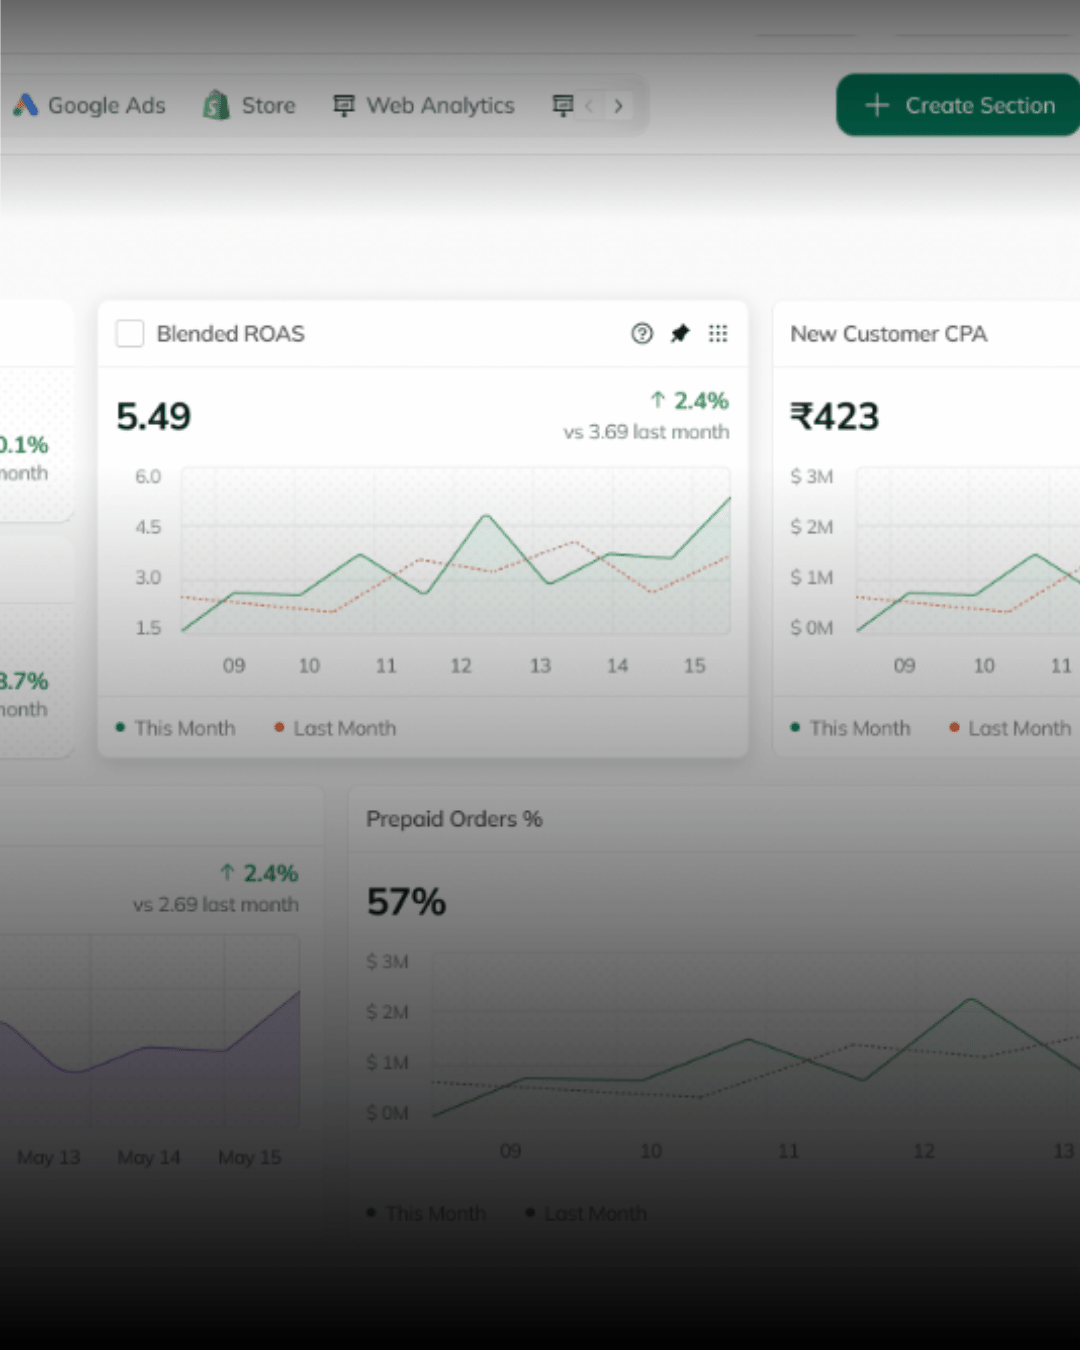
Task: Tick the Blended ROAS checkbox
Action: (130, 334)
